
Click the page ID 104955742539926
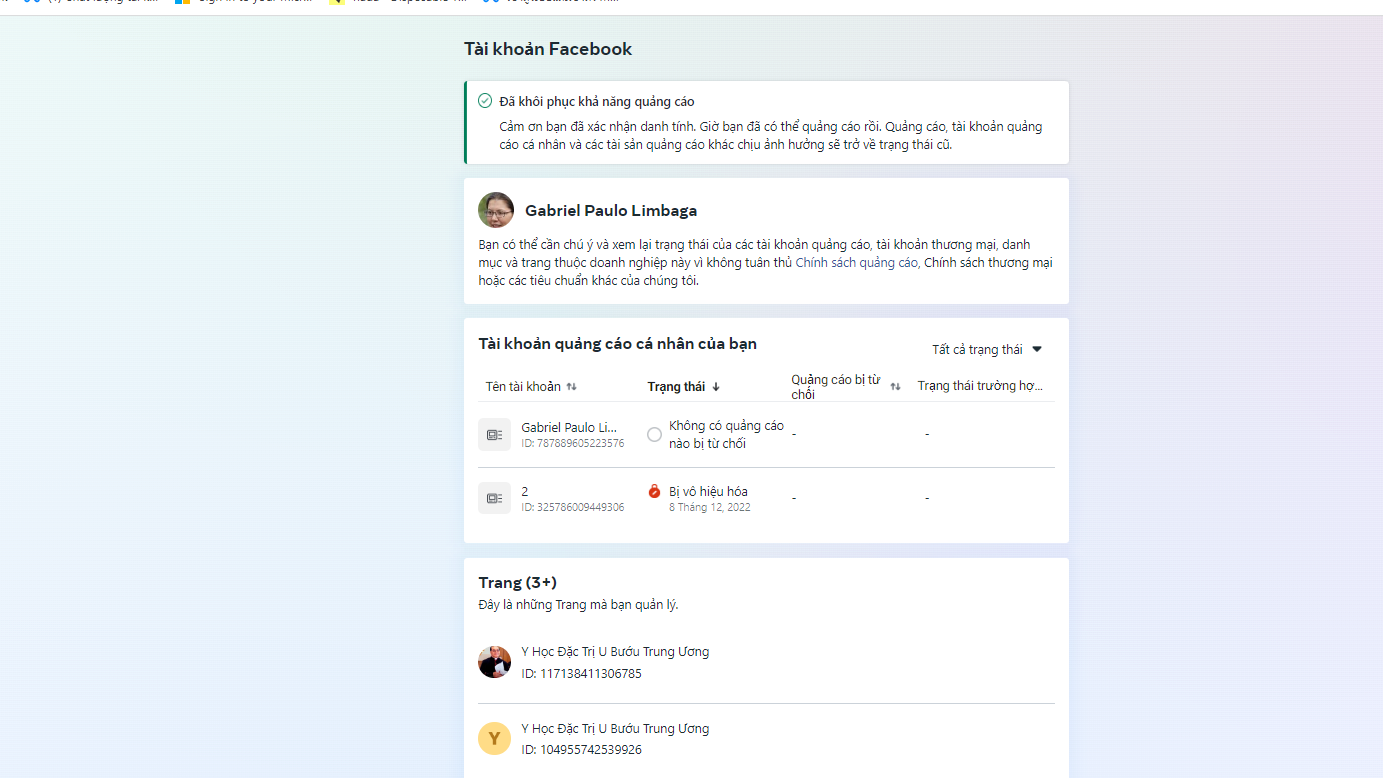coord(581,750)
